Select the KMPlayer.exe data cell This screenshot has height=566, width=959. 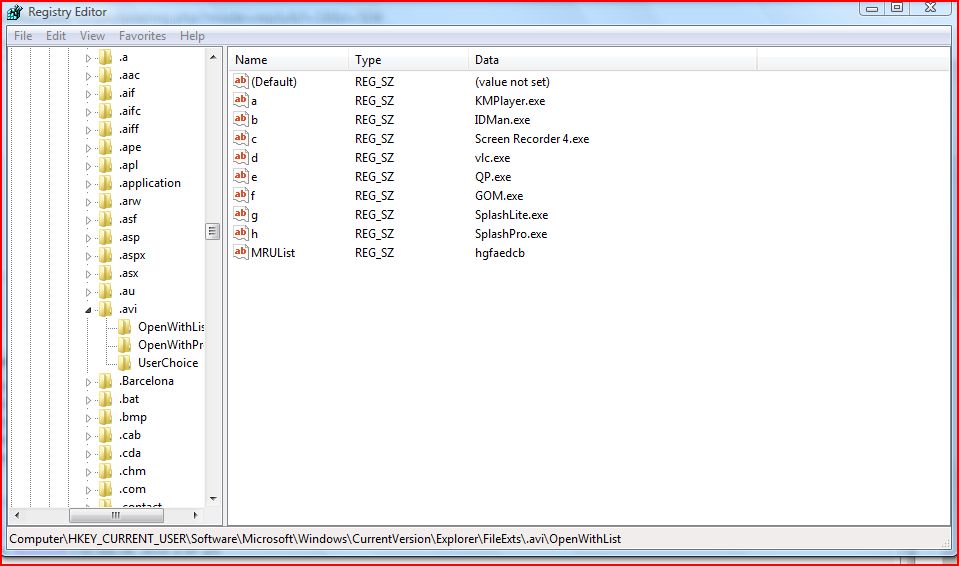point(509,101)
